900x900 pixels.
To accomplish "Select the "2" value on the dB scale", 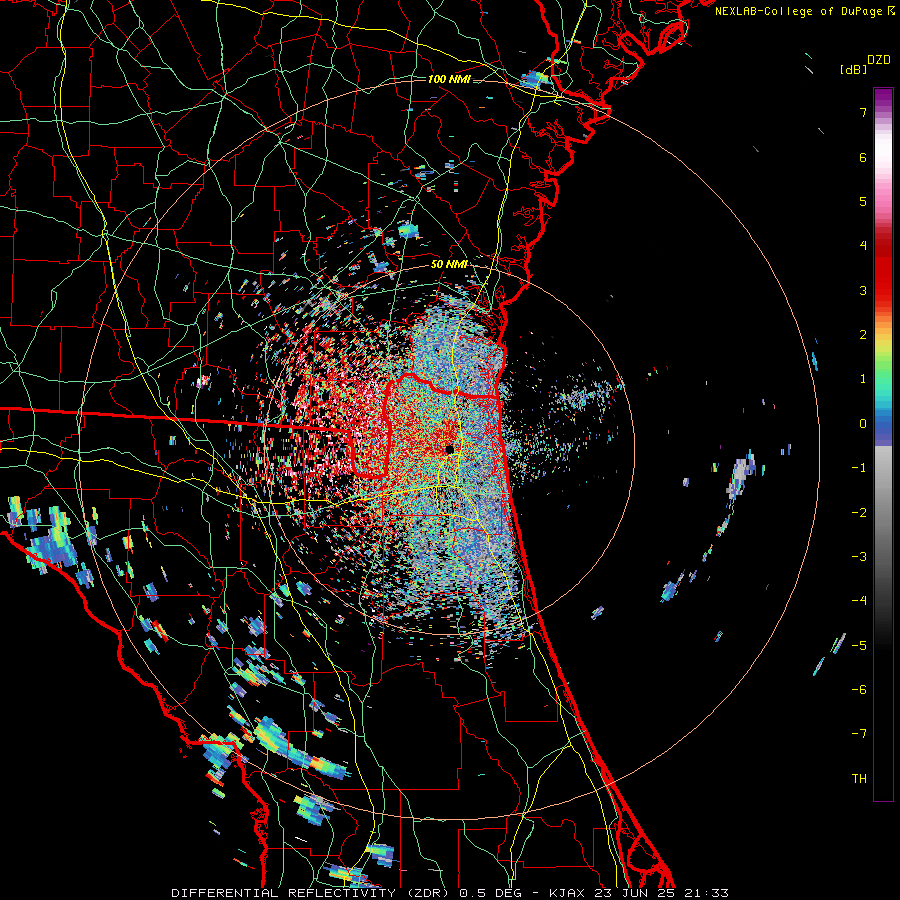I will (863, 335).
